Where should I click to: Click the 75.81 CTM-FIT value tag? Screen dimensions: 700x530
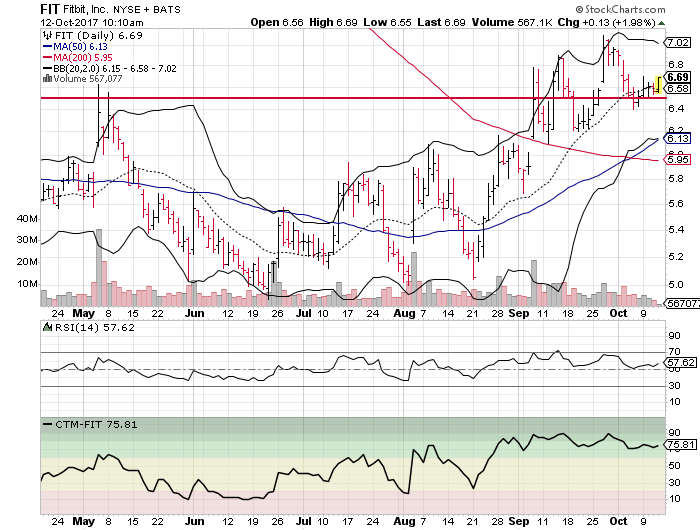[x=681, y=445]
